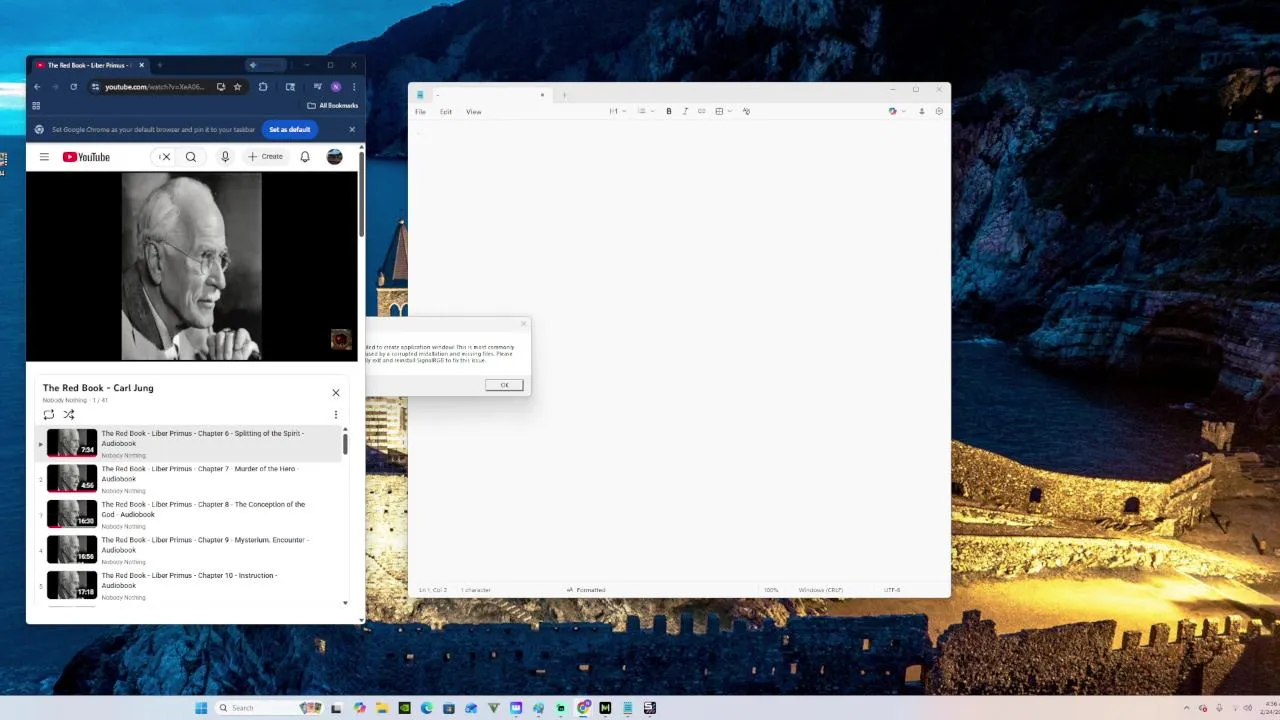The height and width of the screenshot is (720, 1280).
Task: Clear the YouTube search box text
Action: coord(166,157)
